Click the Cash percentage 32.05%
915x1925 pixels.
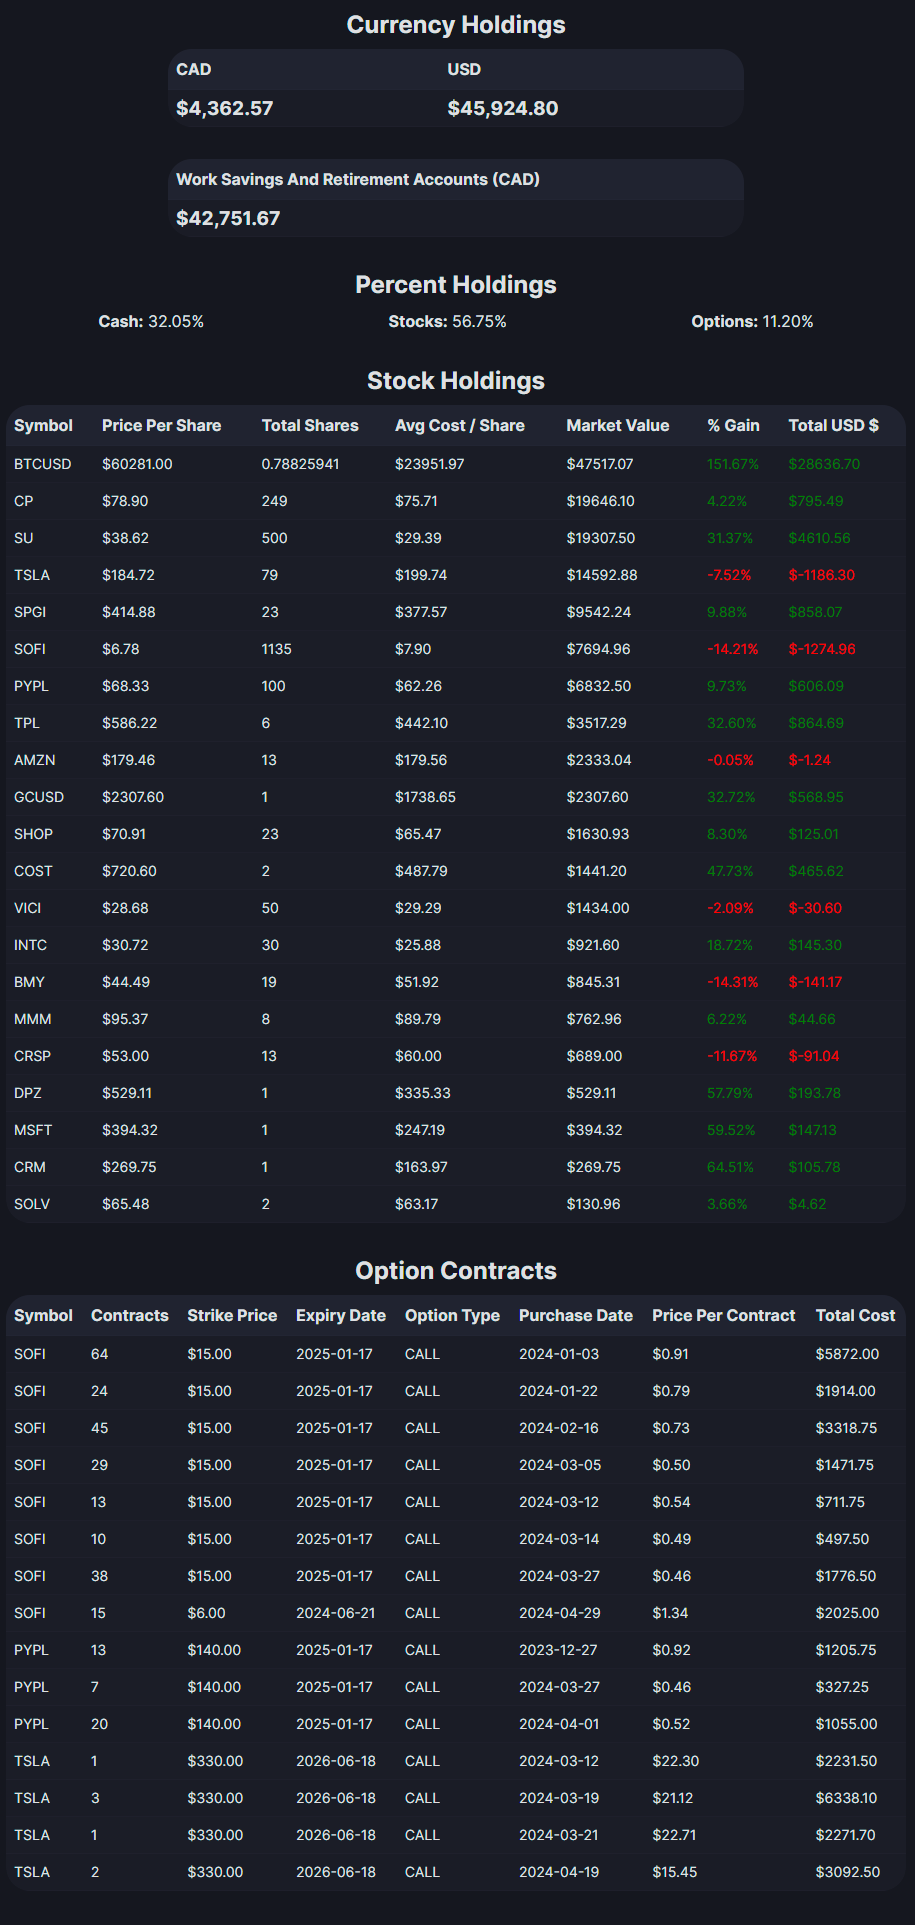click(176, 322)
